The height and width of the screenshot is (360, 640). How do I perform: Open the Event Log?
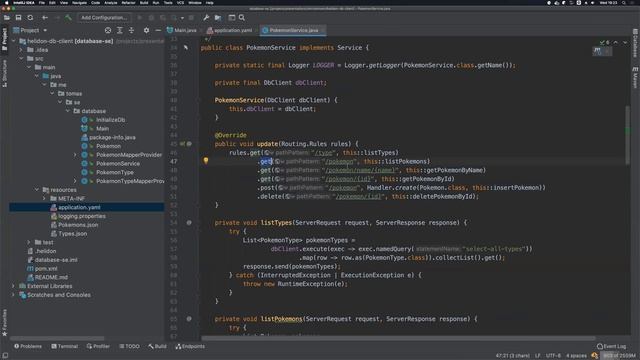611,346
